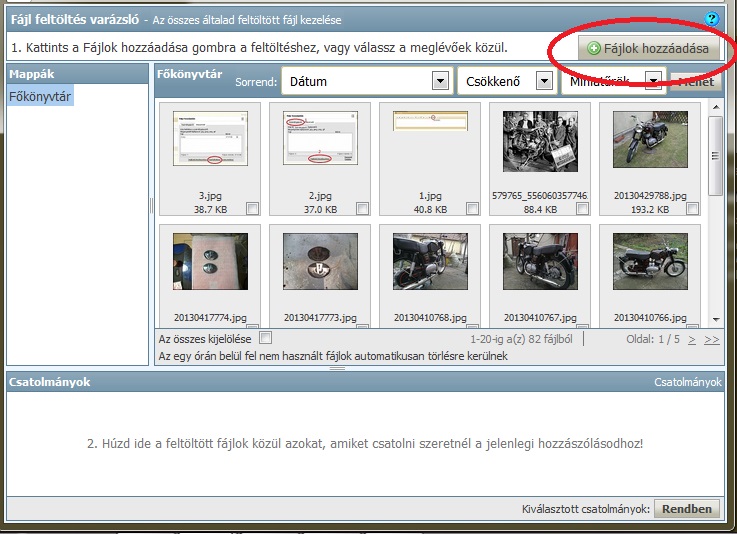Expand the Miniatűrök view dropdown
The height and width of the screenshot is (534, 737).
(654, 81)
